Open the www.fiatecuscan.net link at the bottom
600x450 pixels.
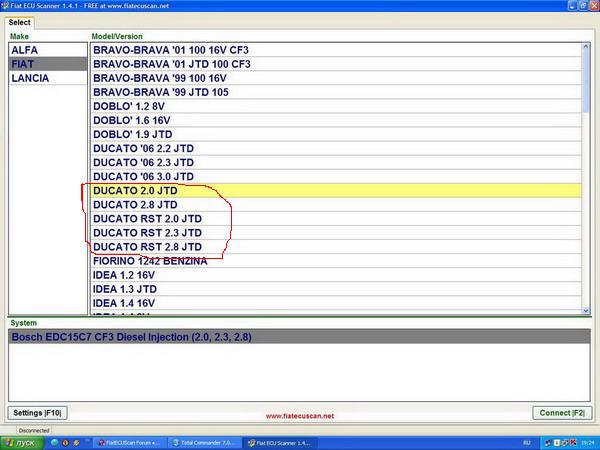300,416
